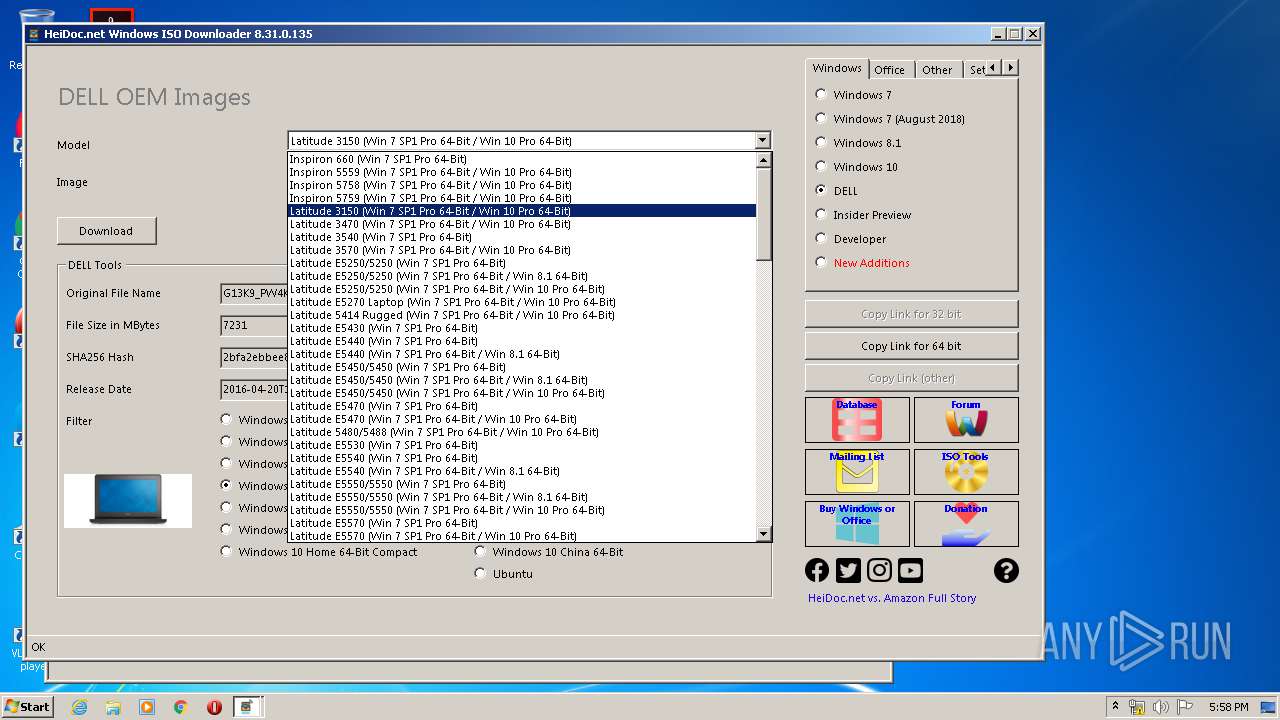This screenshot has height=720, width=1280.
Task: Choose Inspiron 5559 entry
Action: [522, 172]
